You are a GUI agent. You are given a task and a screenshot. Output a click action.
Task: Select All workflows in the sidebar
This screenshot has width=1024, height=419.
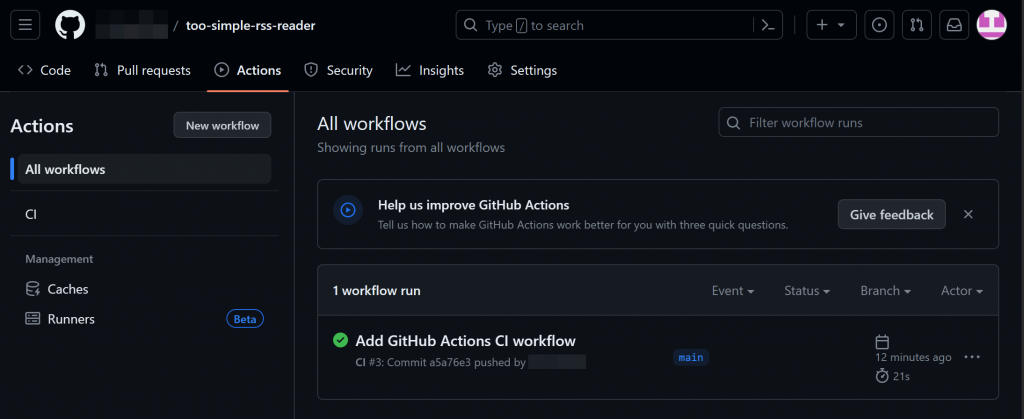[x=144, y=169]
